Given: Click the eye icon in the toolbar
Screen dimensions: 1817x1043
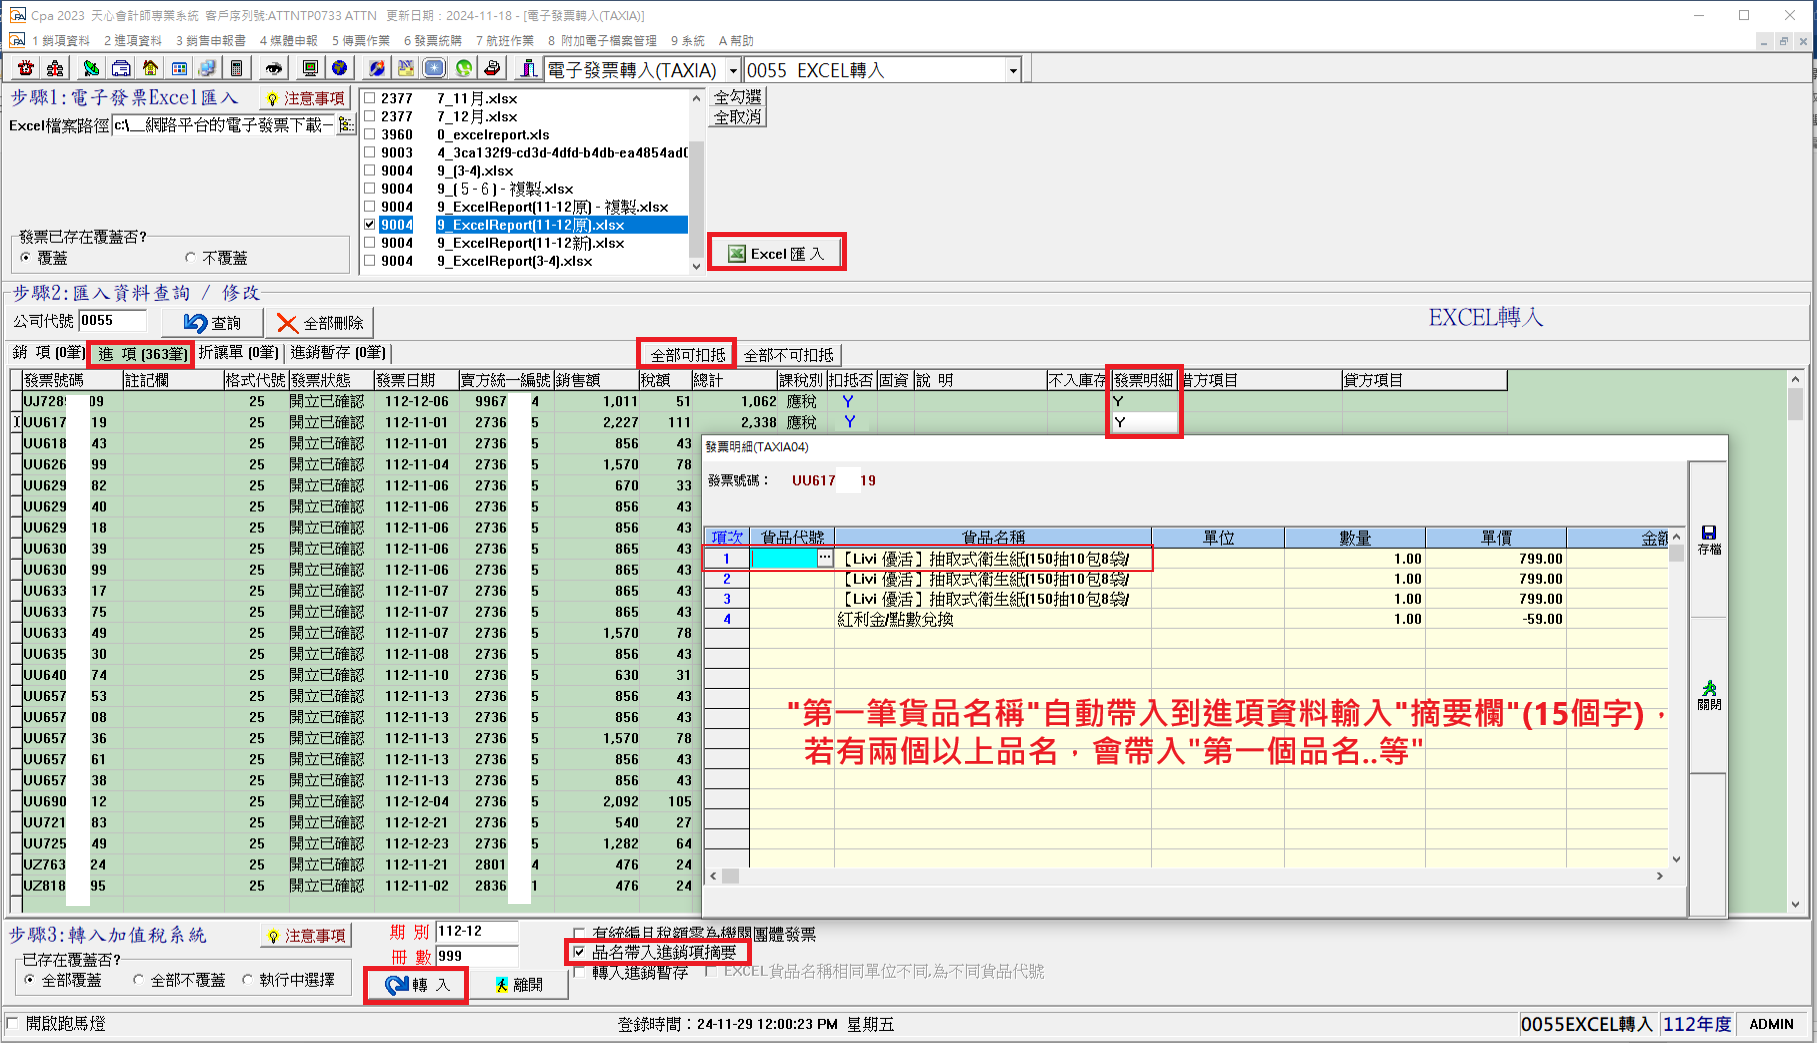Looking at the screenshot, I should tap(273, 68).
